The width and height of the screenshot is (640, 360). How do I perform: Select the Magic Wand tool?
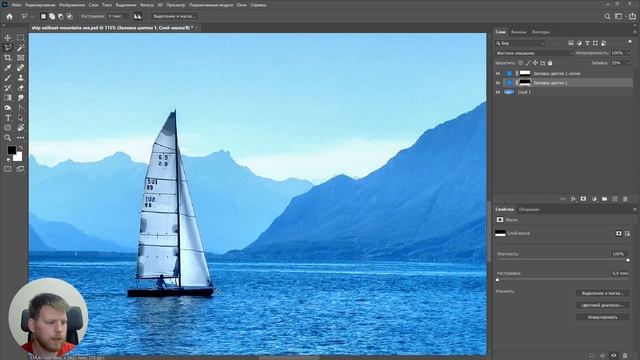tap(20, 48)
